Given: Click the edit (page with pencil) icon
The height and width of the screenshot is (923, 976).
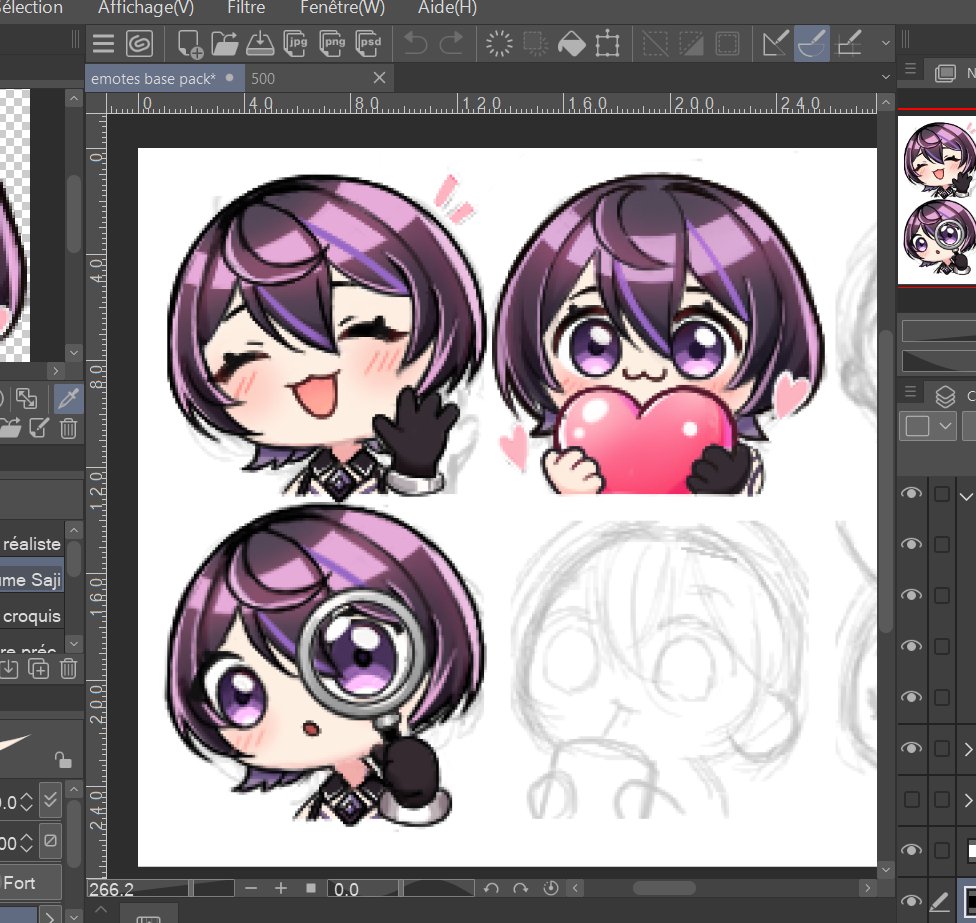Looking at the screenshot, I should (x=39, y=428).
